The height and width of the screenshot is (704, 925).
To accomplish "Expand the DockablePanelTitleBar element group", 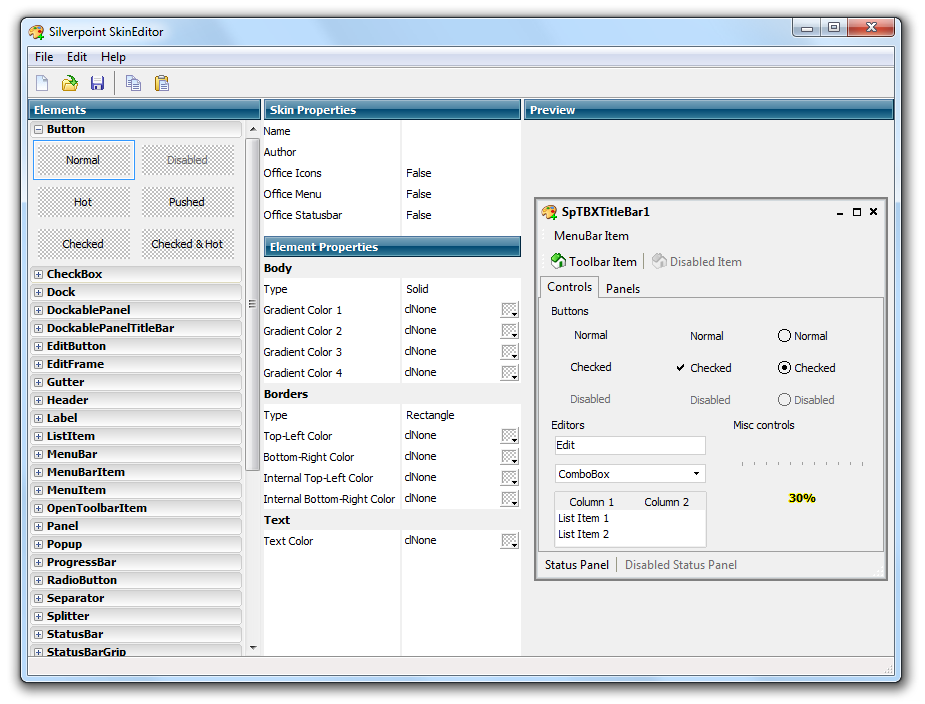I will pos(38,328).
